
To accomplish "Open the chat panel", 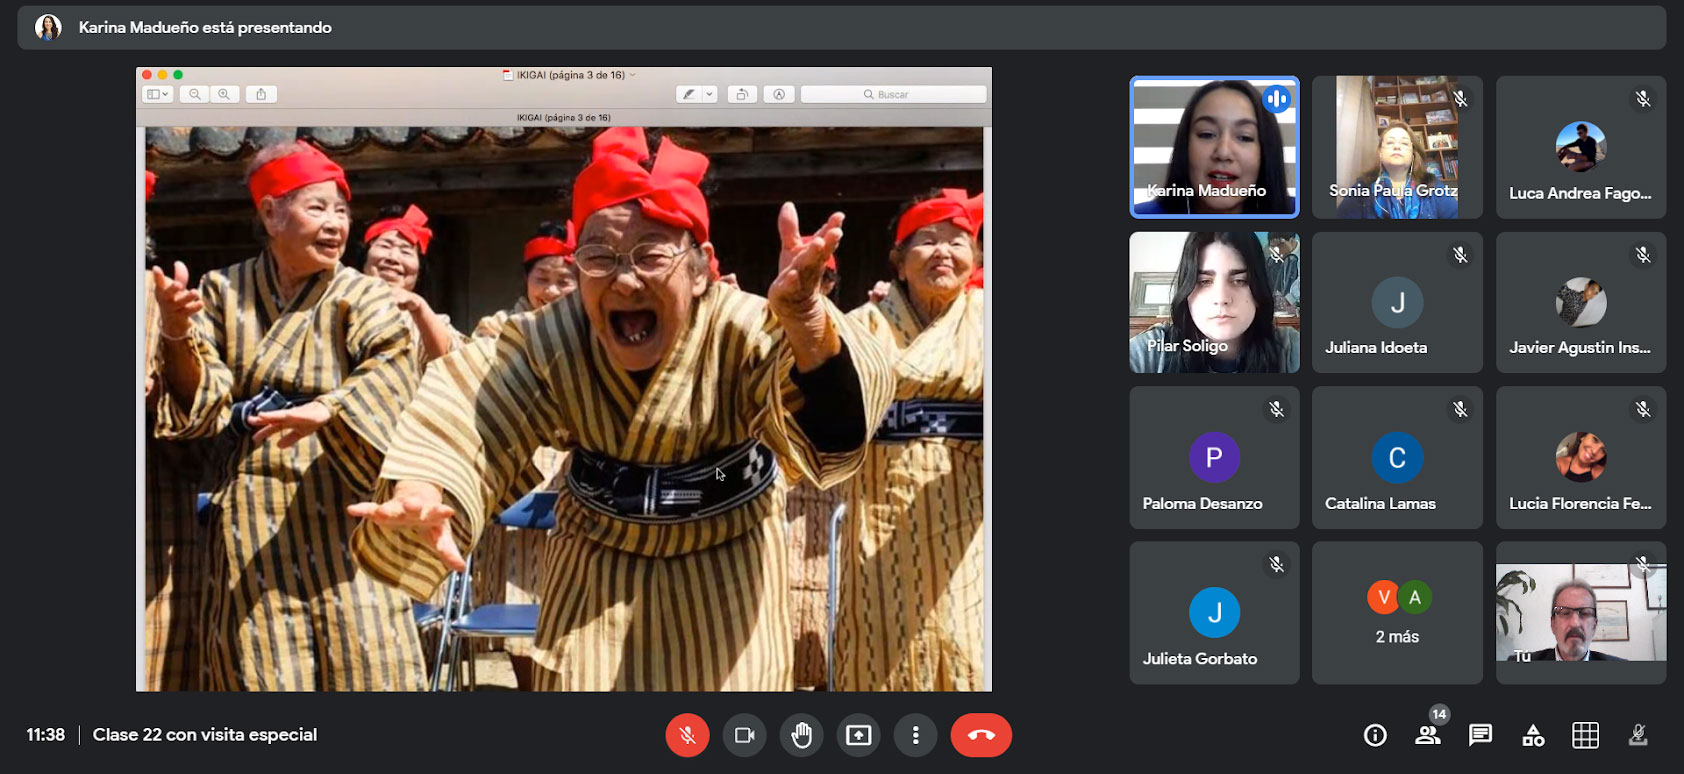I will click(x=1480, y=735).
